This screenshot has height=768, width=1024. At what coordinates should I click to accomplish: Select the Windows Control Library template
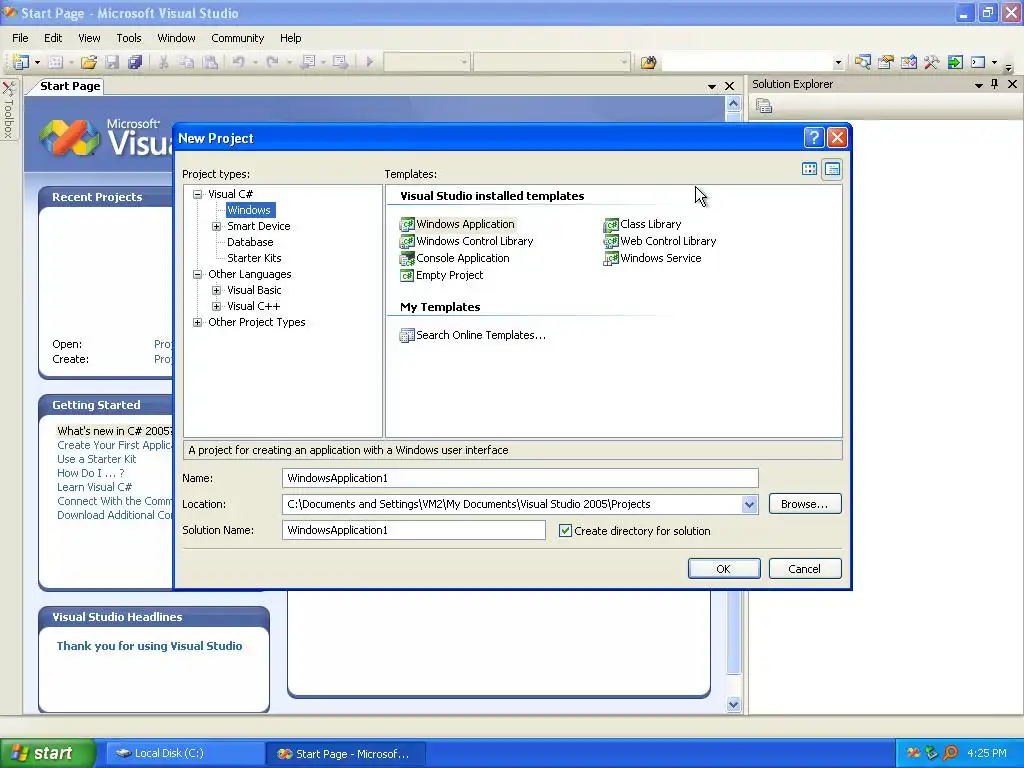point(466,241)
